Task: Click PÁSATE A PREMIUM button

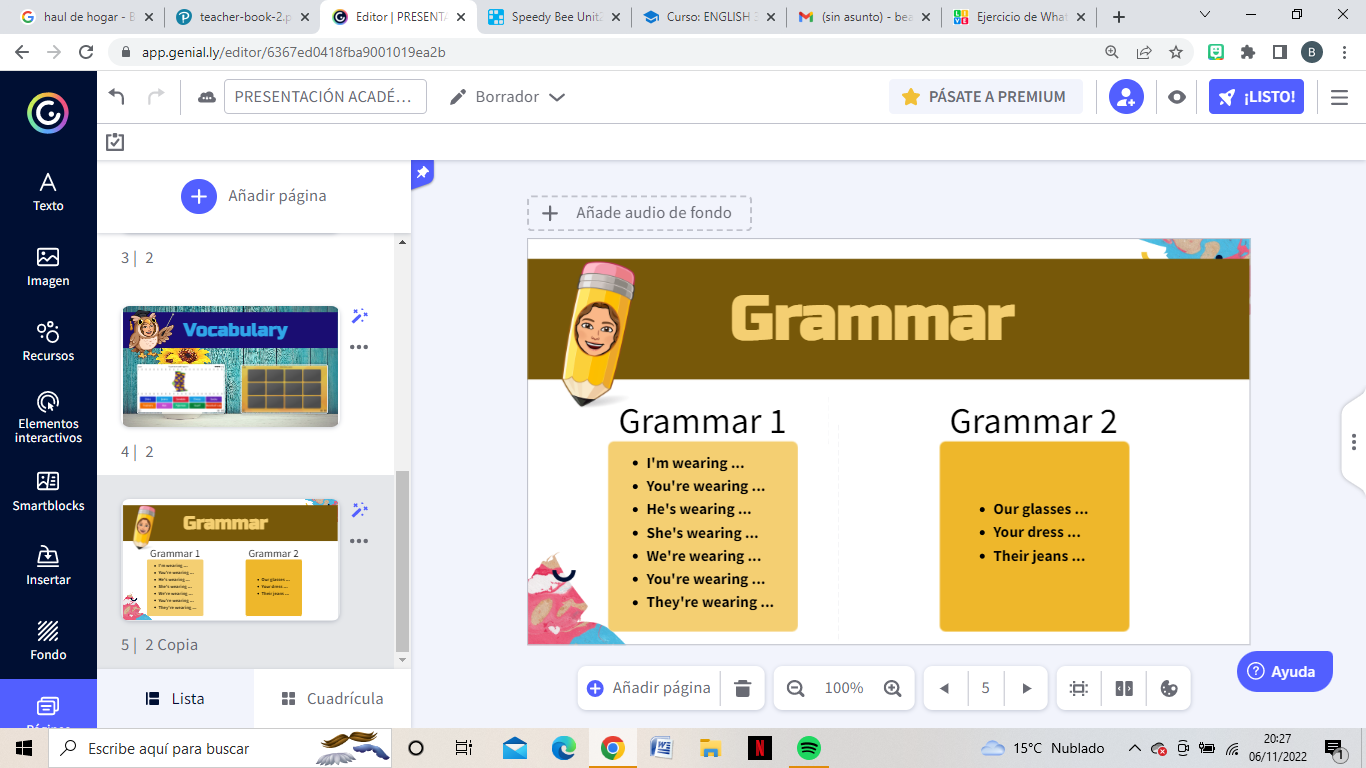Action: point(985,97)
